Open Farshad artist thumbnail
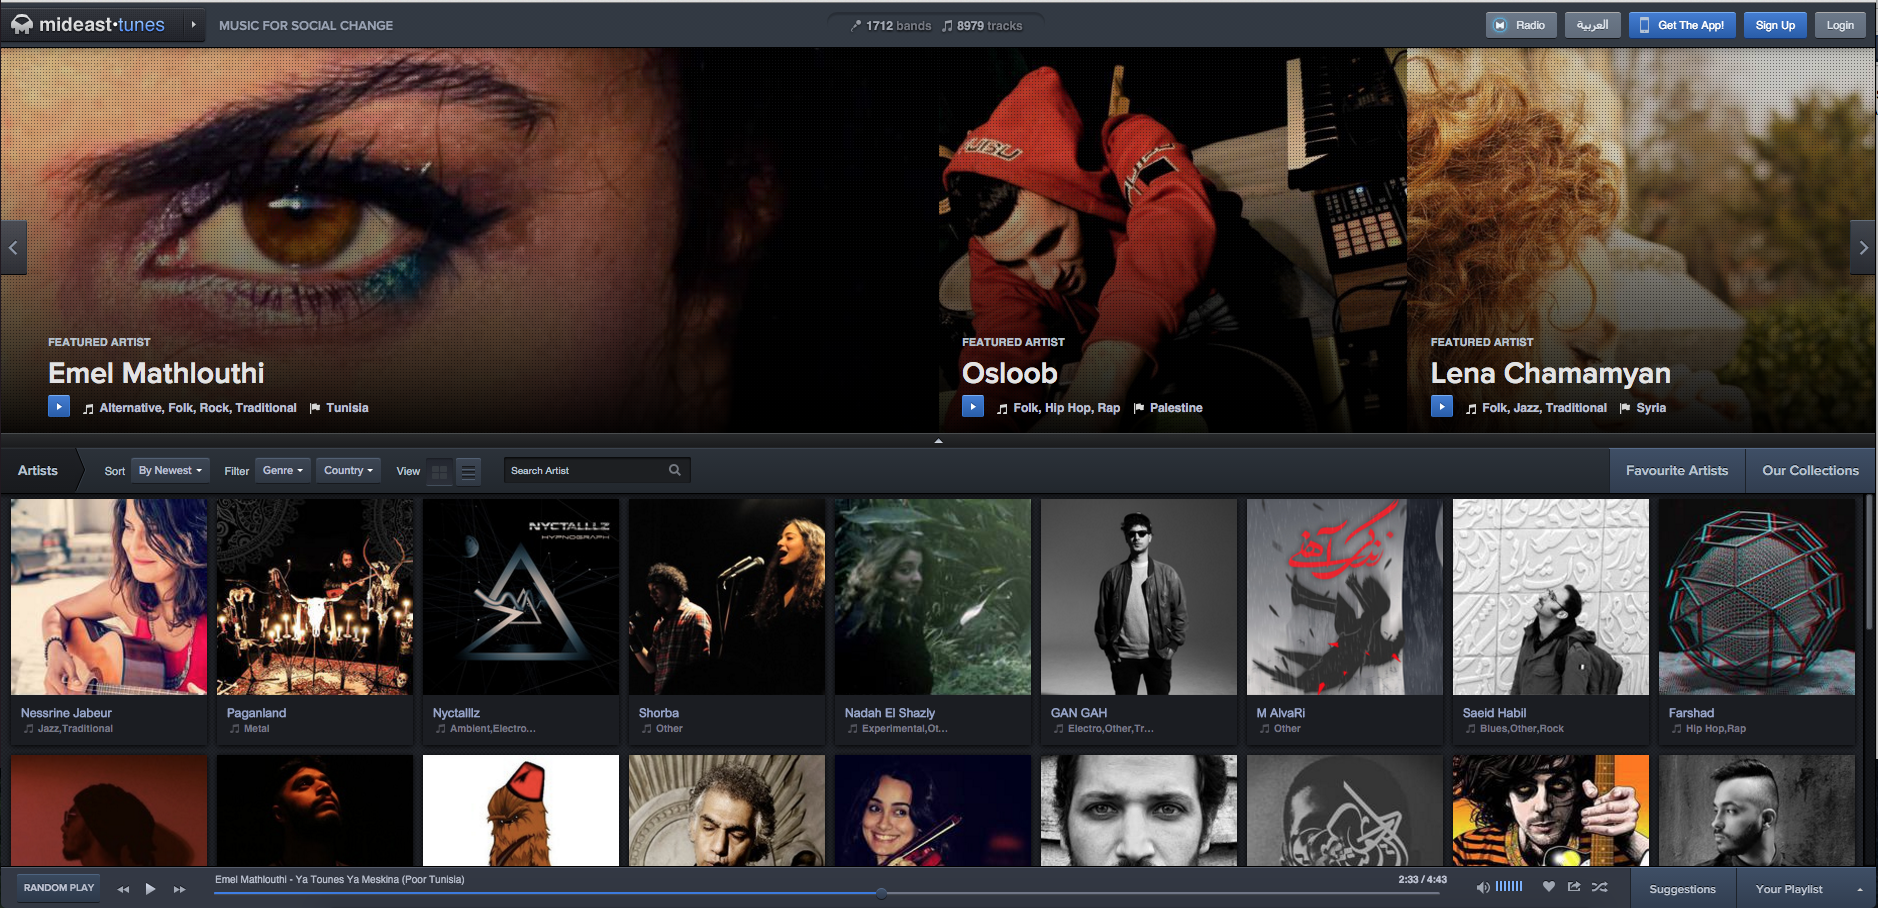The height and width of the screenshot is (908, 1878). click(1757, 597)
